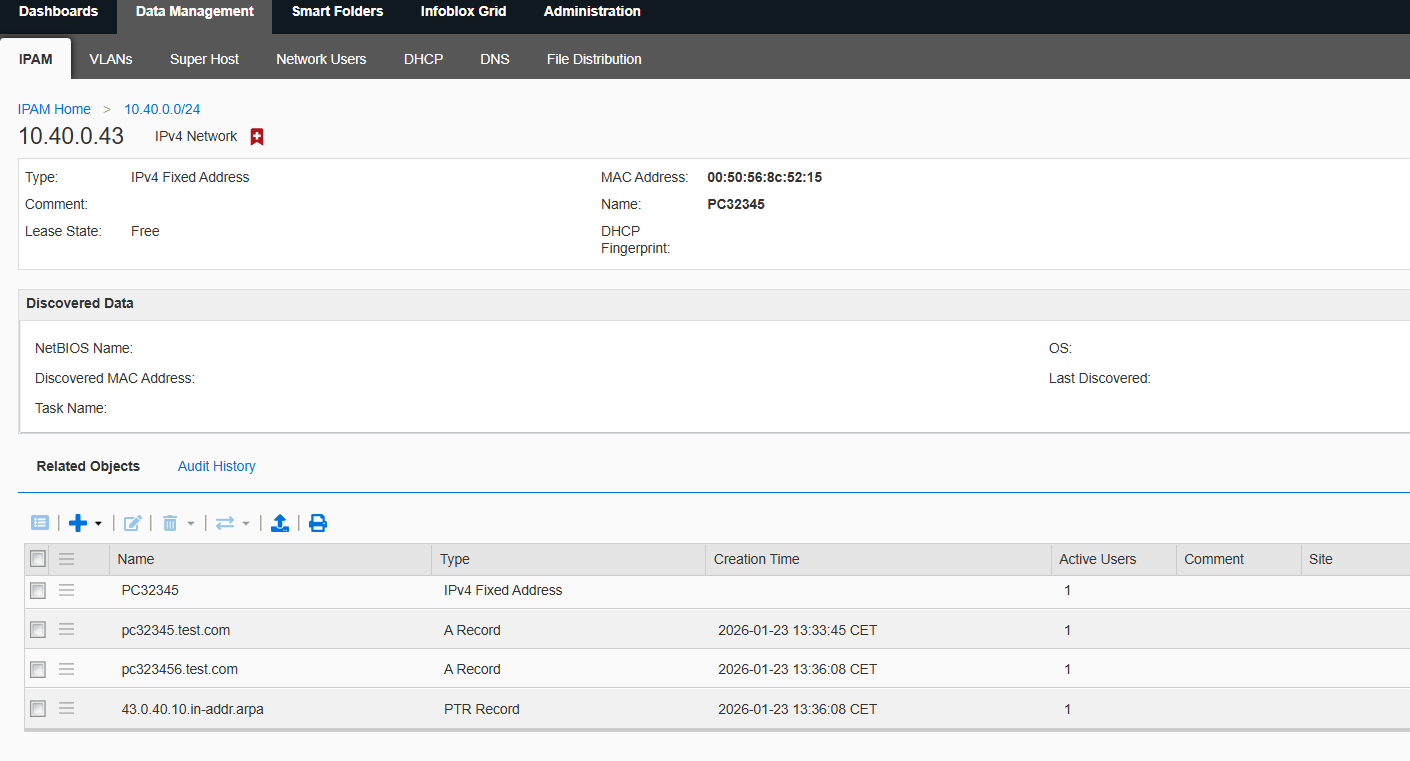
Task: Switch to the Super Host tab
Action: (x=204, y=59)
